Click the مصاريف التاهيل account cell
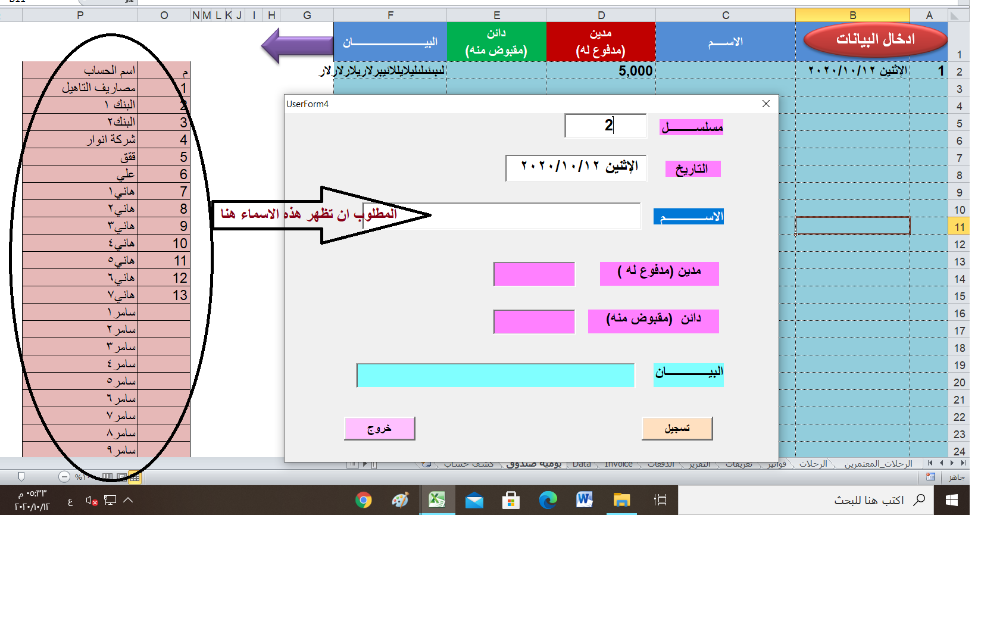1000x625 pixels. pos(80,88)
